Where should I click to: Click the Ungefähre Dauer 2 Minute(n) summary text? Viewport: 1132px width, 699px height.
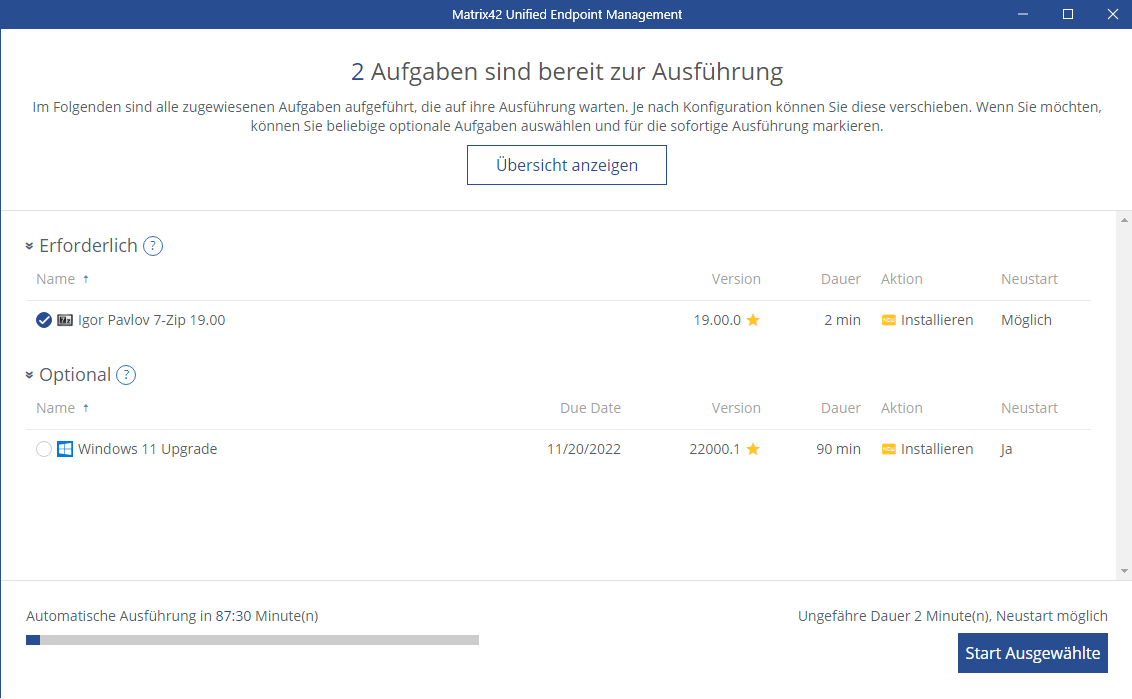952,616
